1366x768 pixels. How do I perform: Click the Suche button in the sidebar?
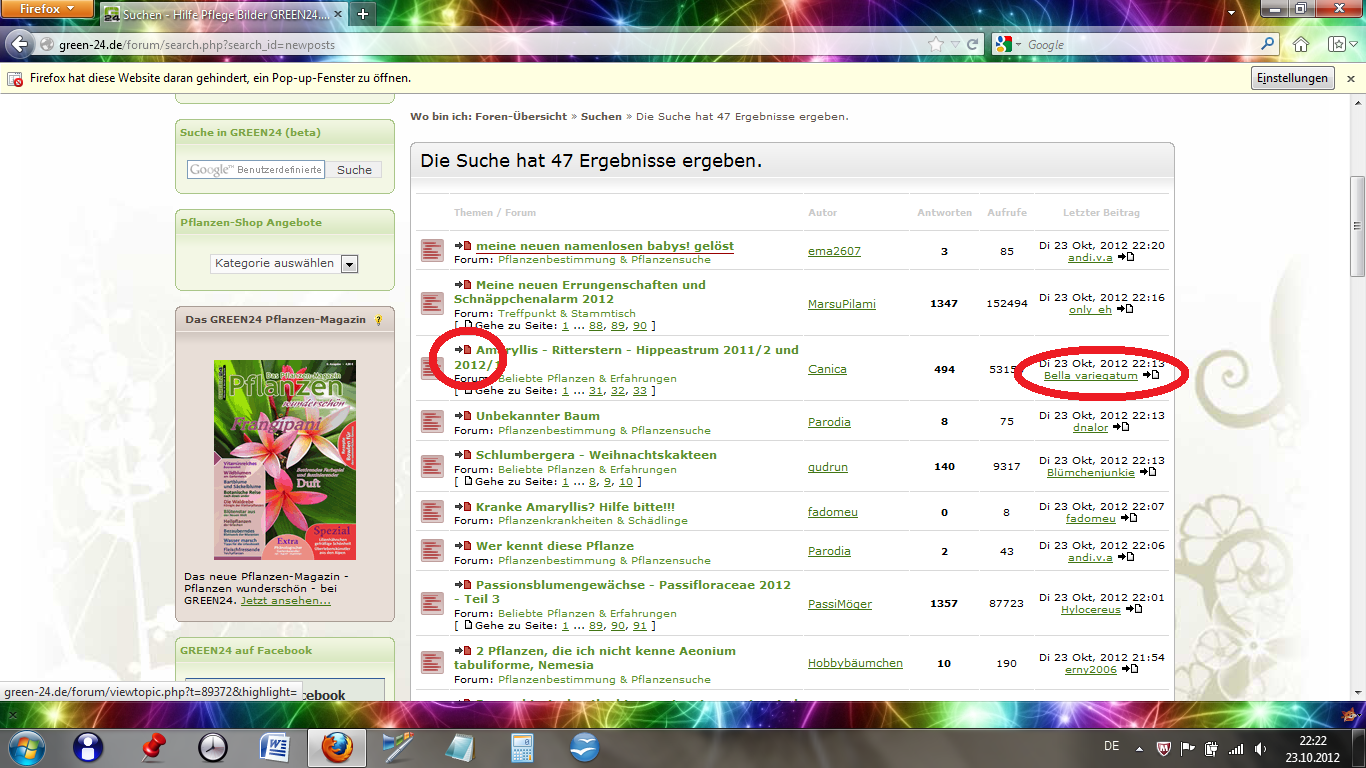point(354,170)
